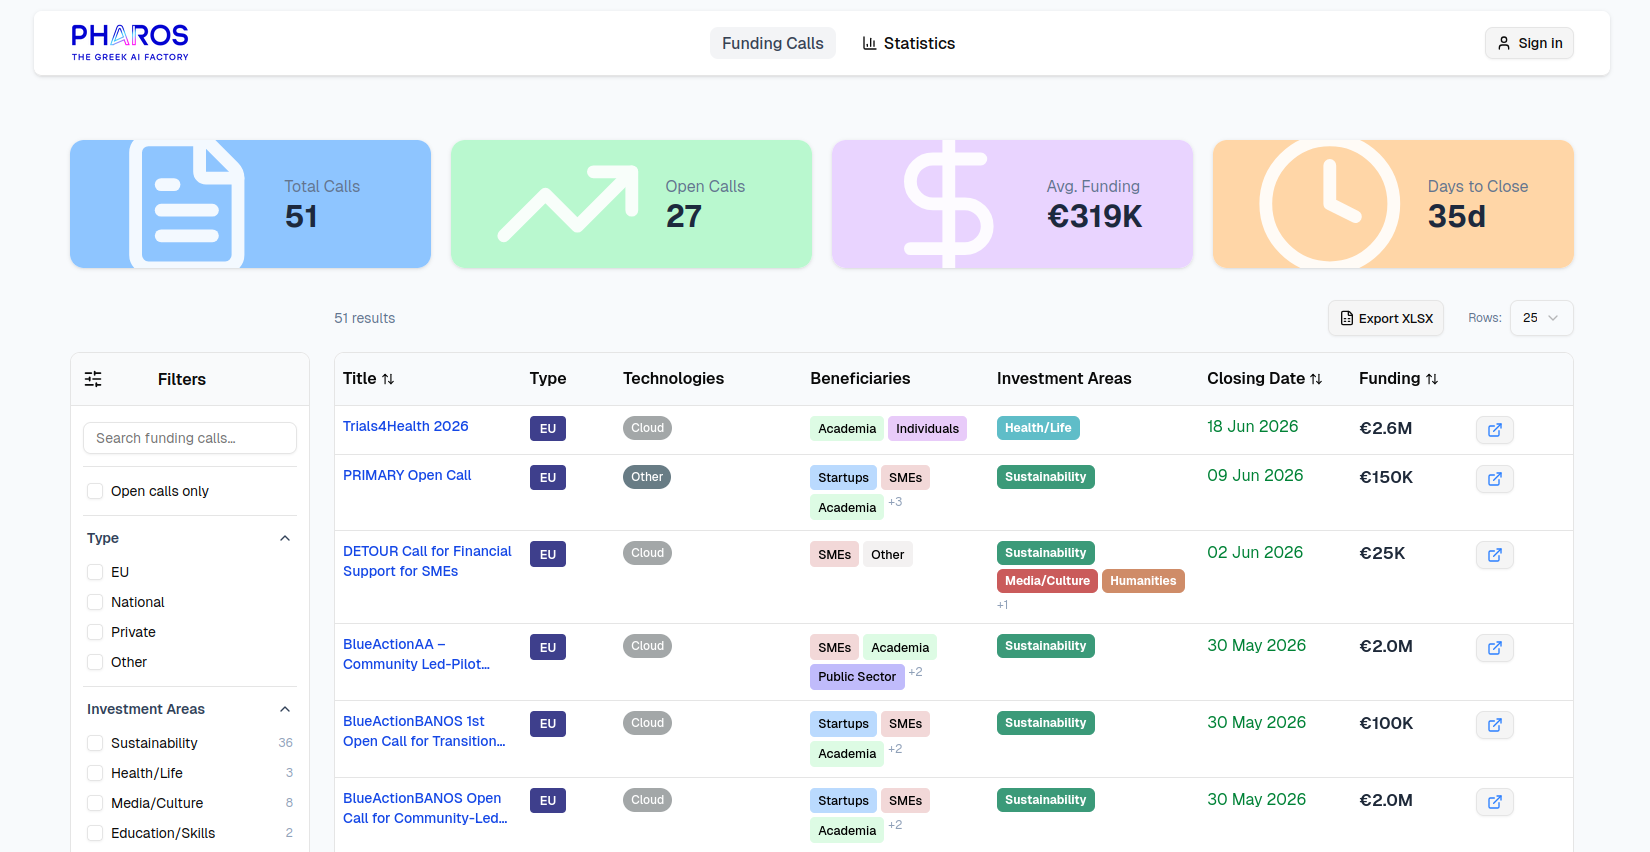
Task: Click the Sign in user icon
Action: tap(1504, 43)
